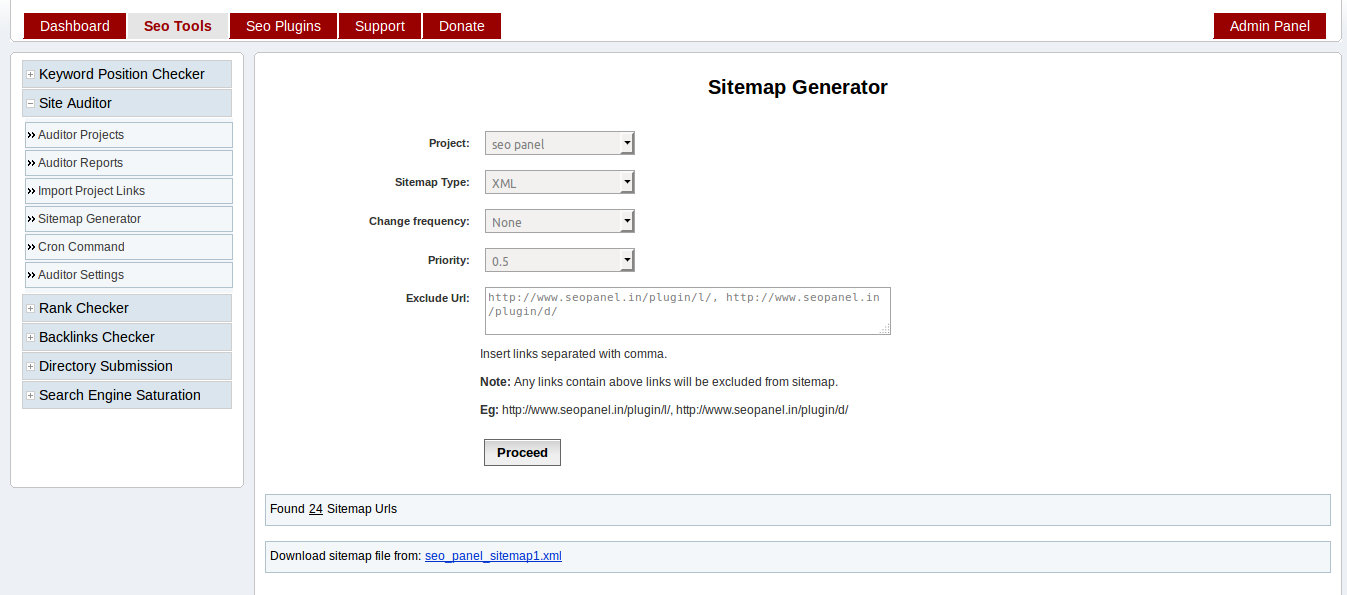The image size is (1347, 595).
Task: Expand plus icon beside Directory Submission
Action: click(x=31, y=366)
